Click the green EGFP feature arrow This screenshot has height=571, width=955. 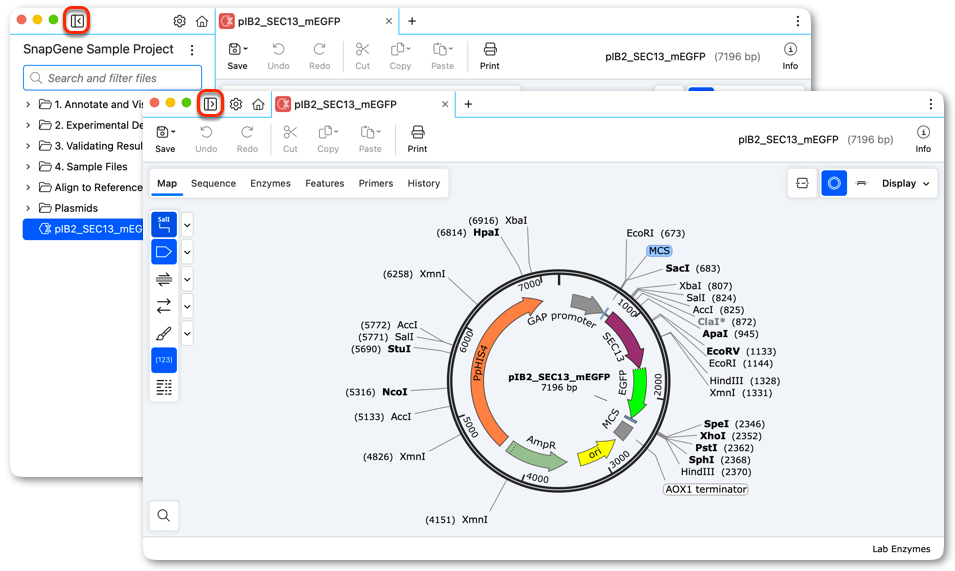[638, 393]
